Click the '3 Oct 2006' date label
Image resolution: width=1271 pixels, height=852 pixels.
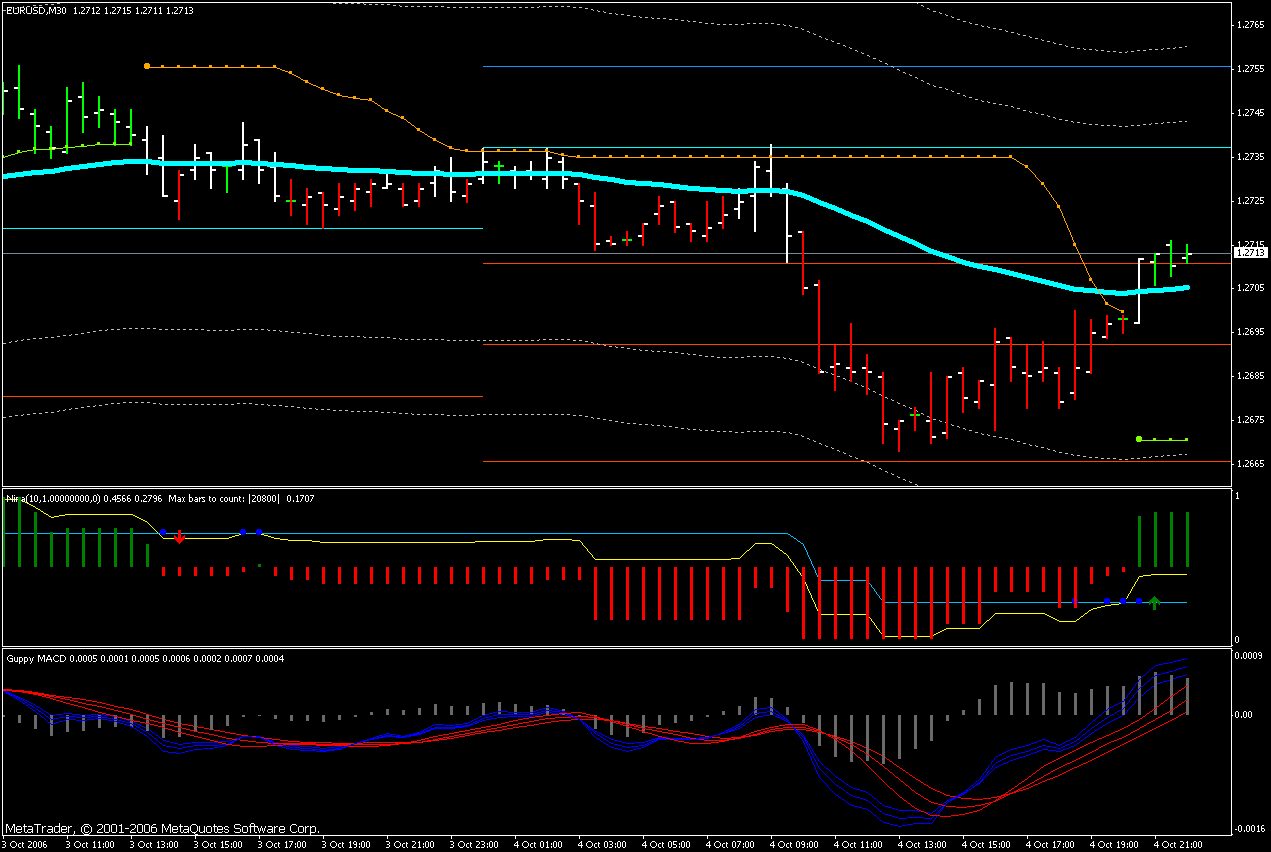coord(25,845)
